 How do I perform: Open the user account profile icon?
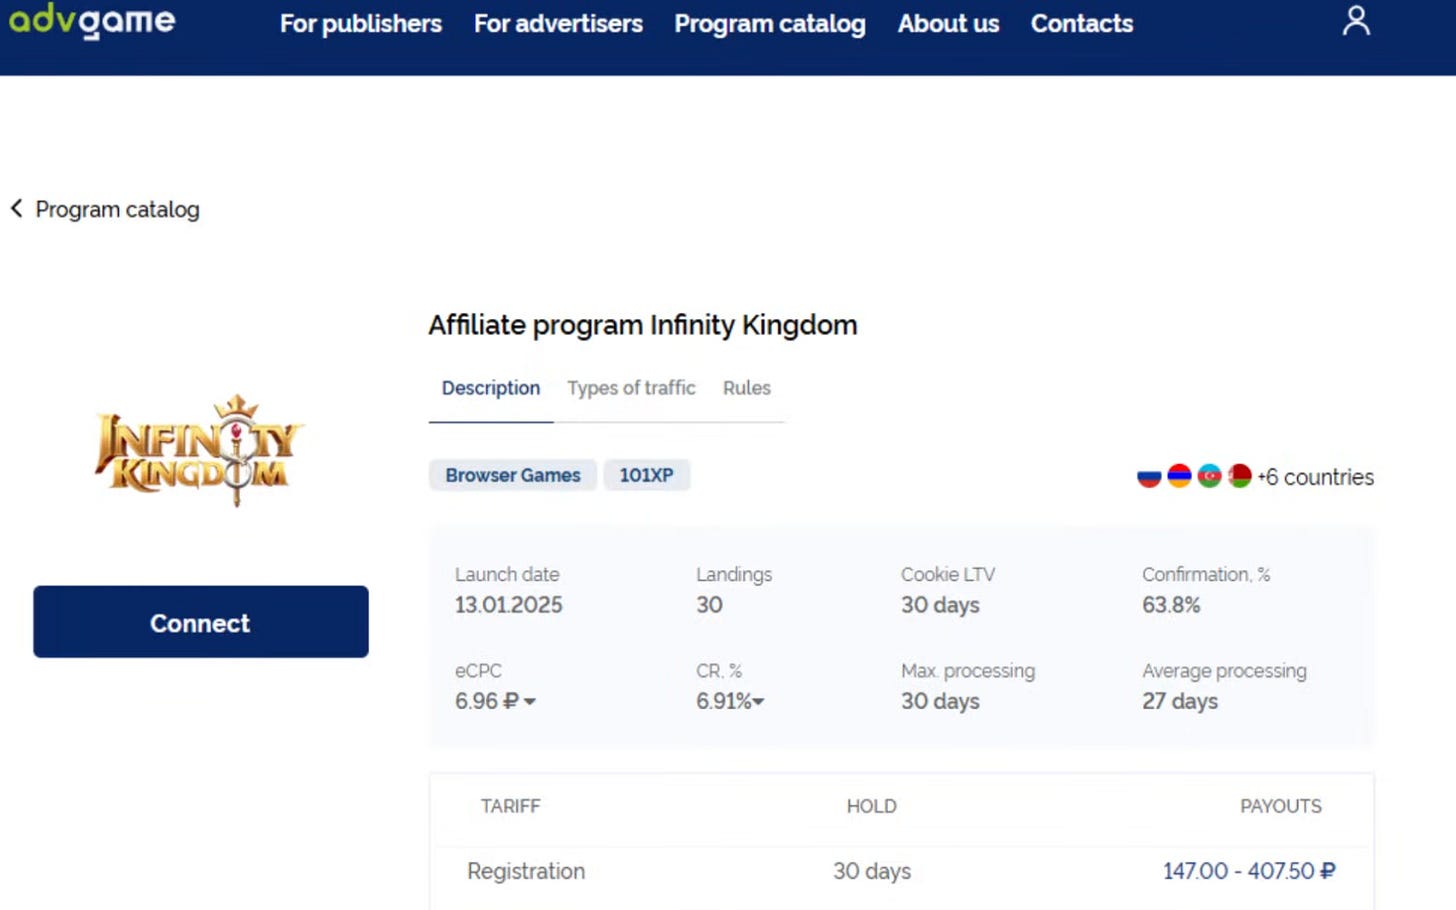tap(1356, 21)
